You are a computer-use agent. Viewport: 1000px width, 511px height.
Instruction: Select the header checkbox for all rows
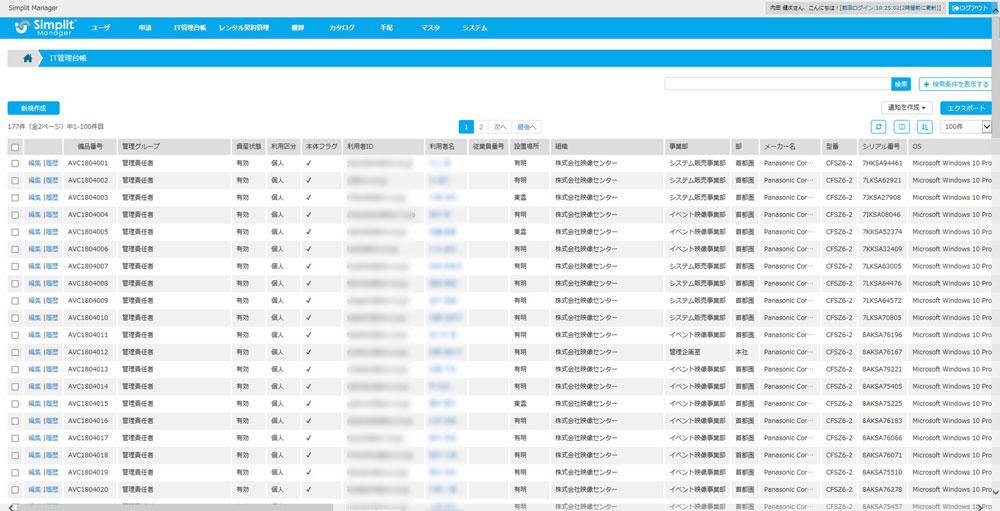[15, 147]
